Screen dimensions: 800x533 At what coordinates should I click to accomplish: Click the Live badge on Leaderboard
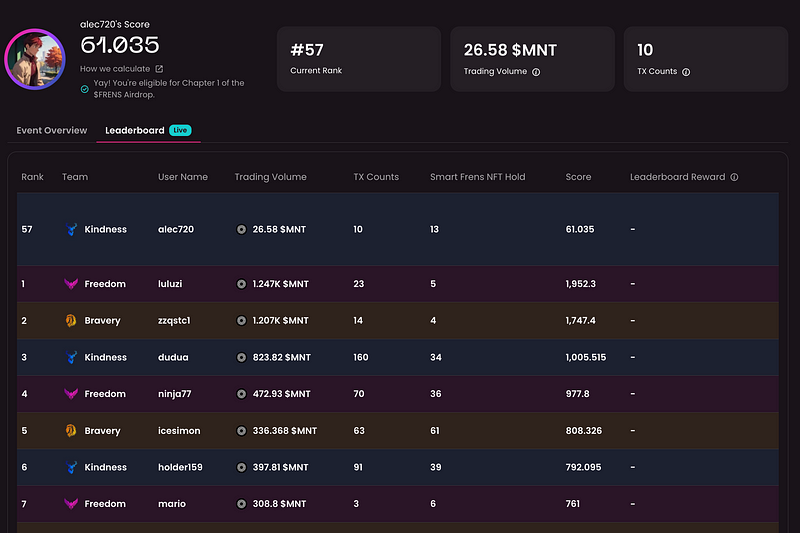click(180, 130)
